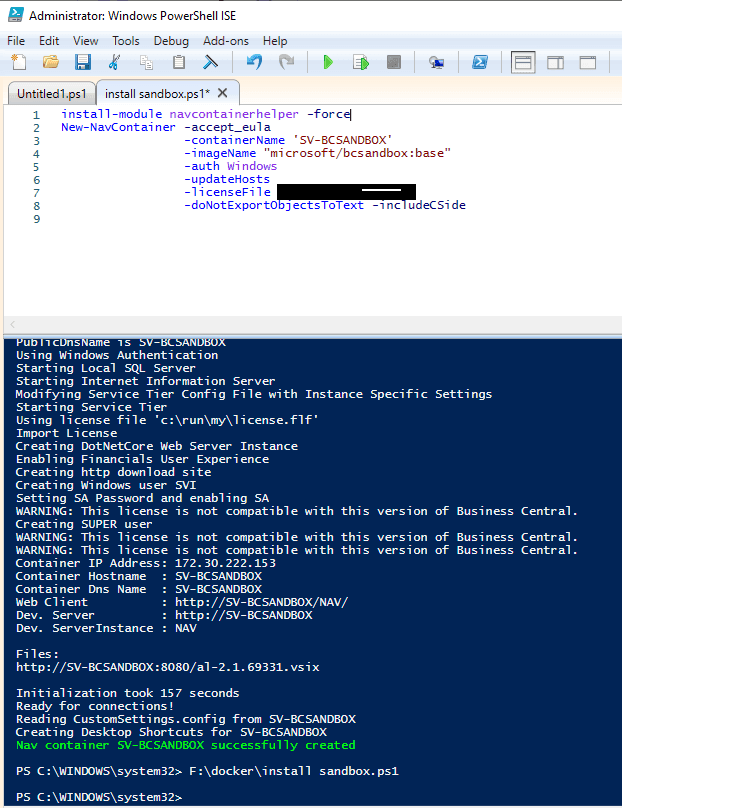741x808 pixels.
Task: Maximize the script pane layout
Action: (x=588, y=63)
